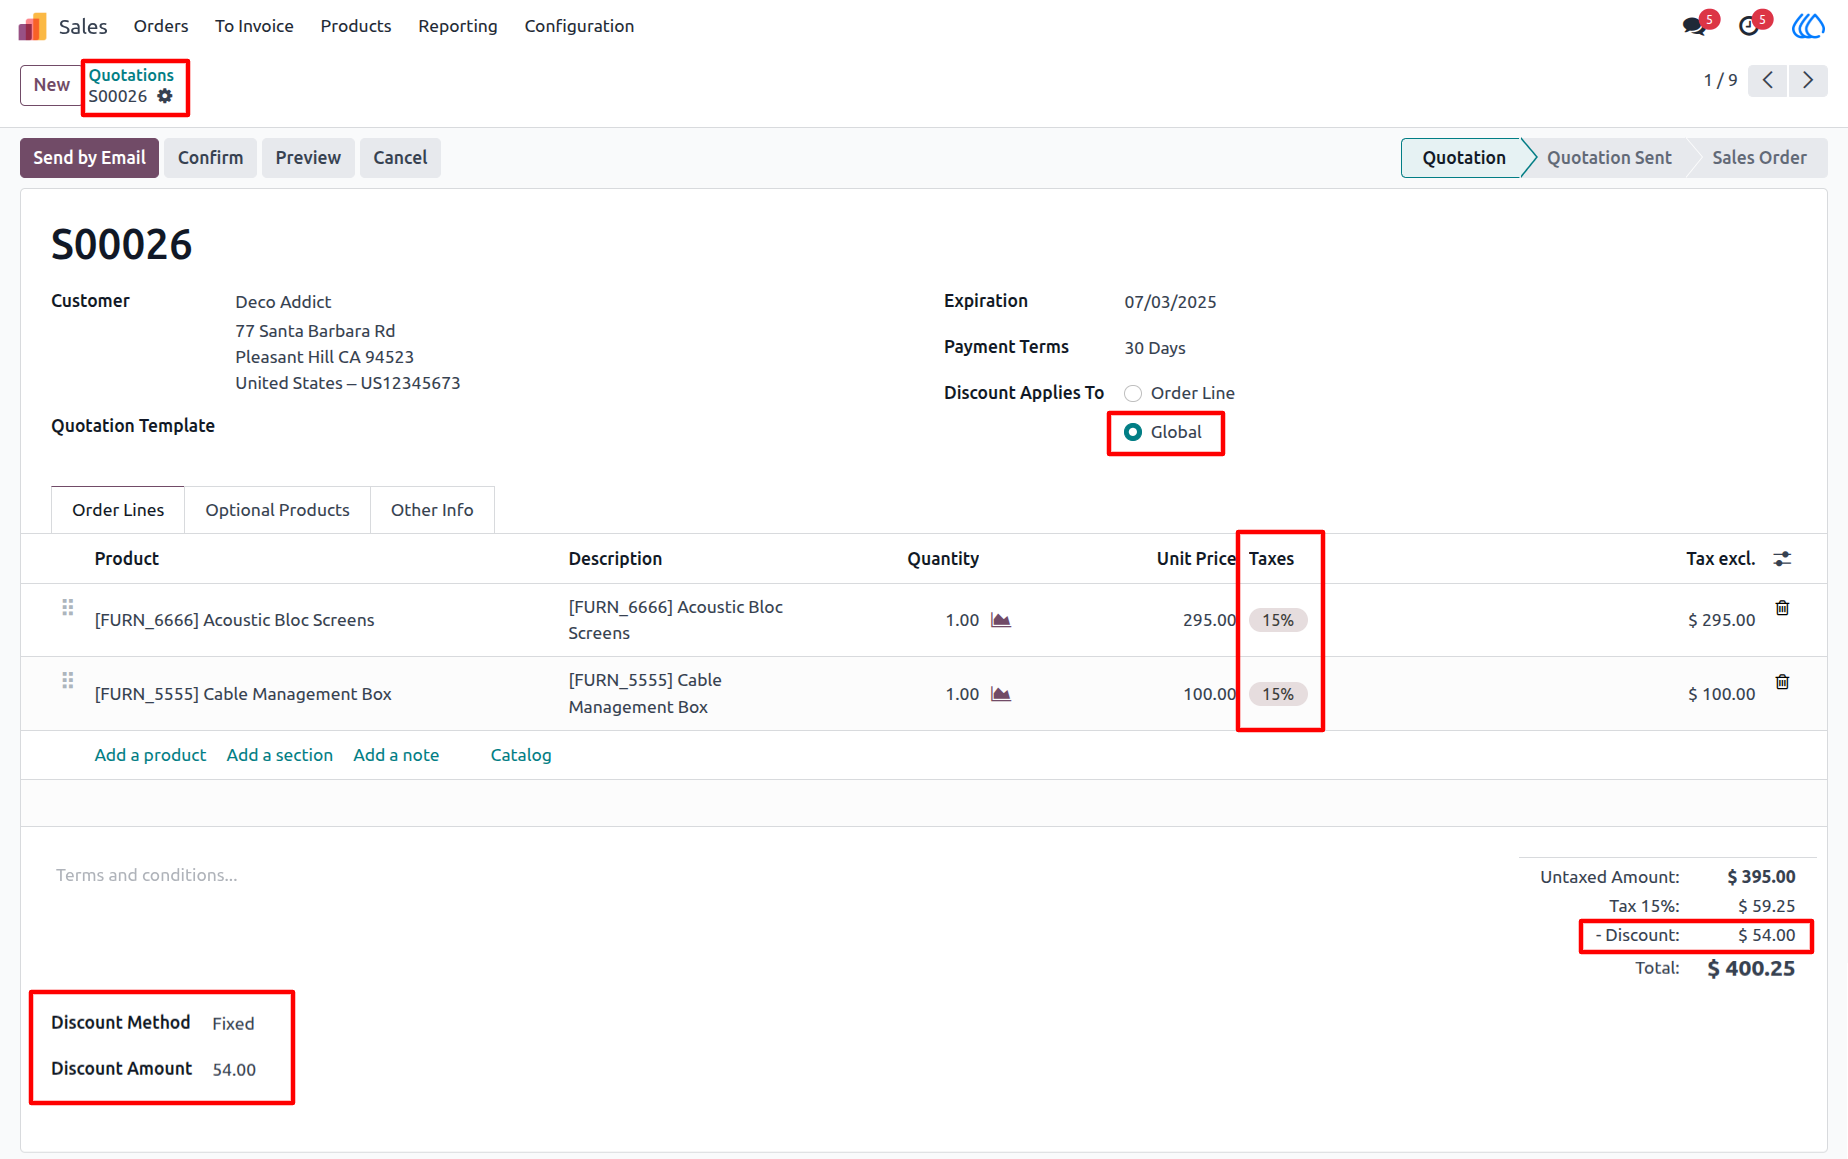Click the Send by Email button

pyautogui.click(x=89, y=158)
